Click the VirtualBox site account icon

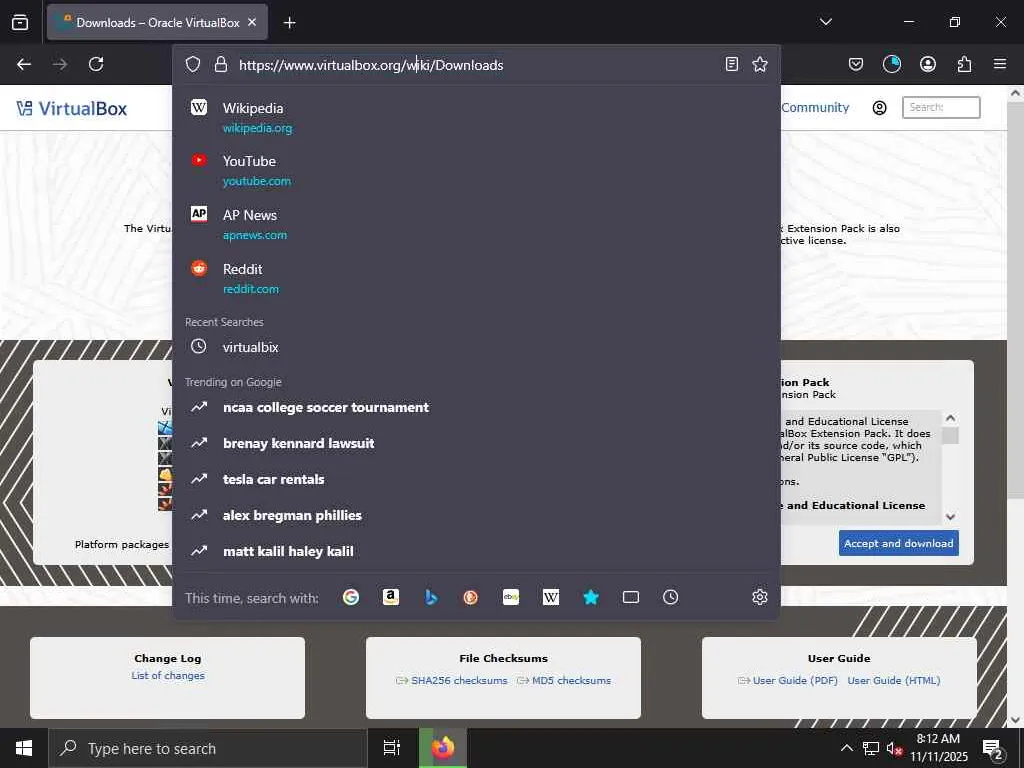click(x=880, y=108)
